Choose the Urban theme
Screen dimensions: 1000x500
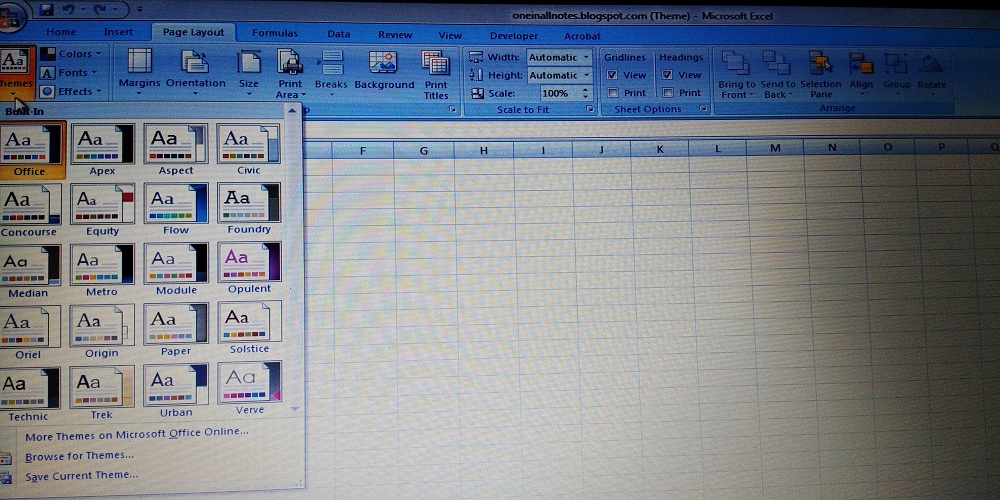pos(176,390)
